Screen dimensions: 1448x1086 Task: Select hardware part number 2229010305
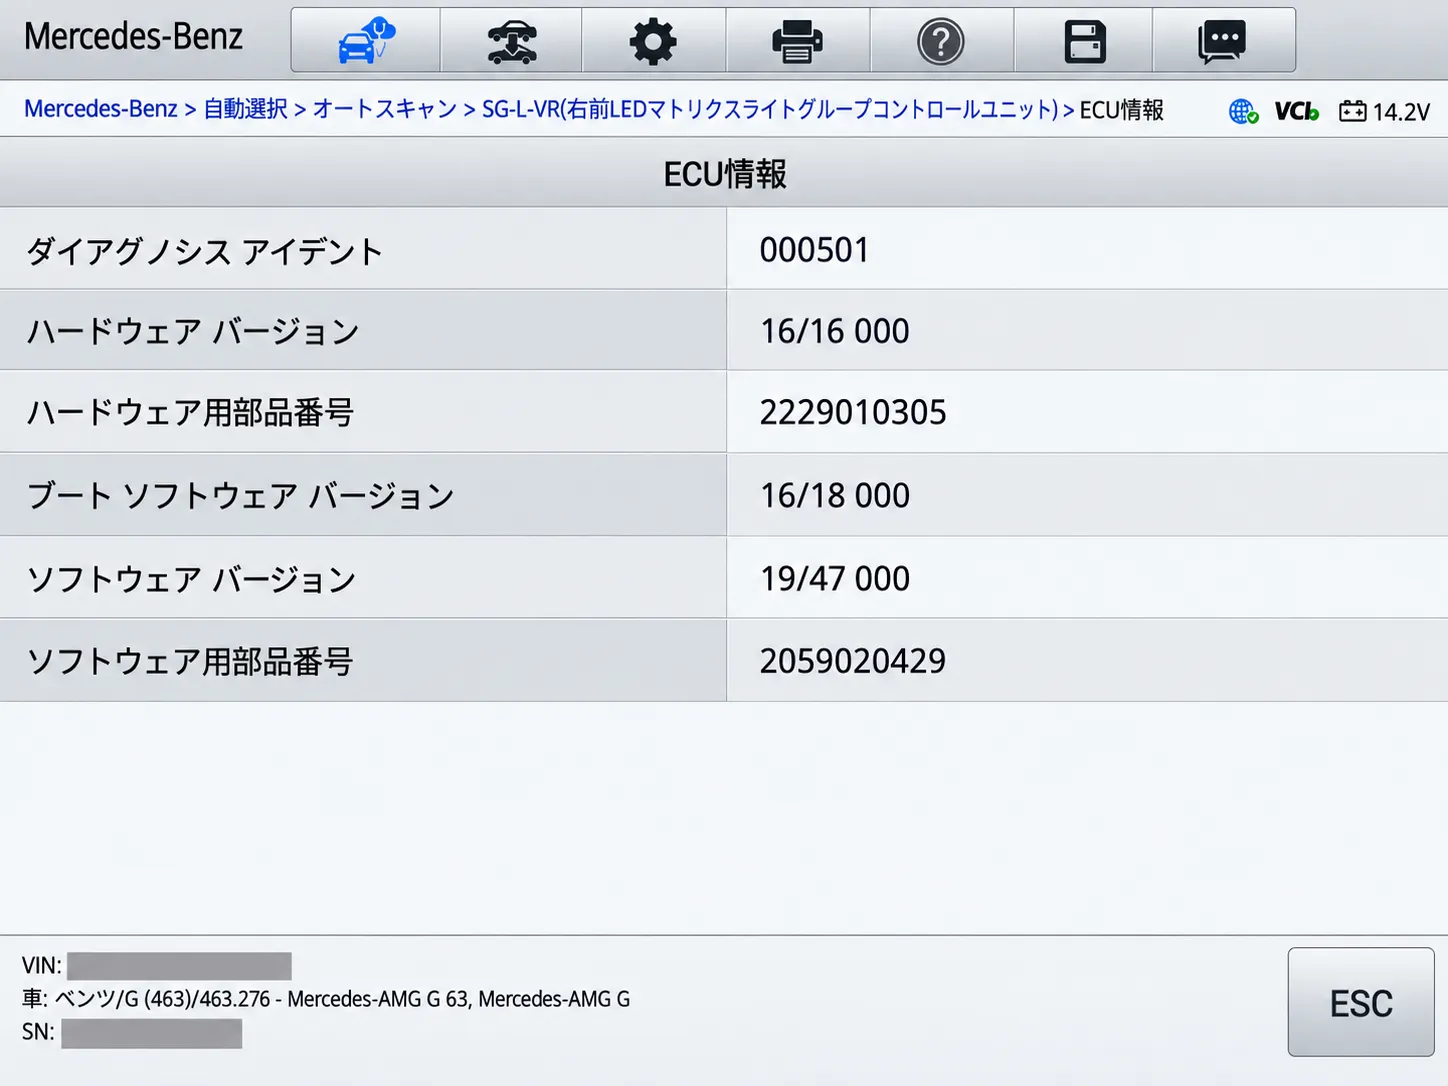[853, 413]
